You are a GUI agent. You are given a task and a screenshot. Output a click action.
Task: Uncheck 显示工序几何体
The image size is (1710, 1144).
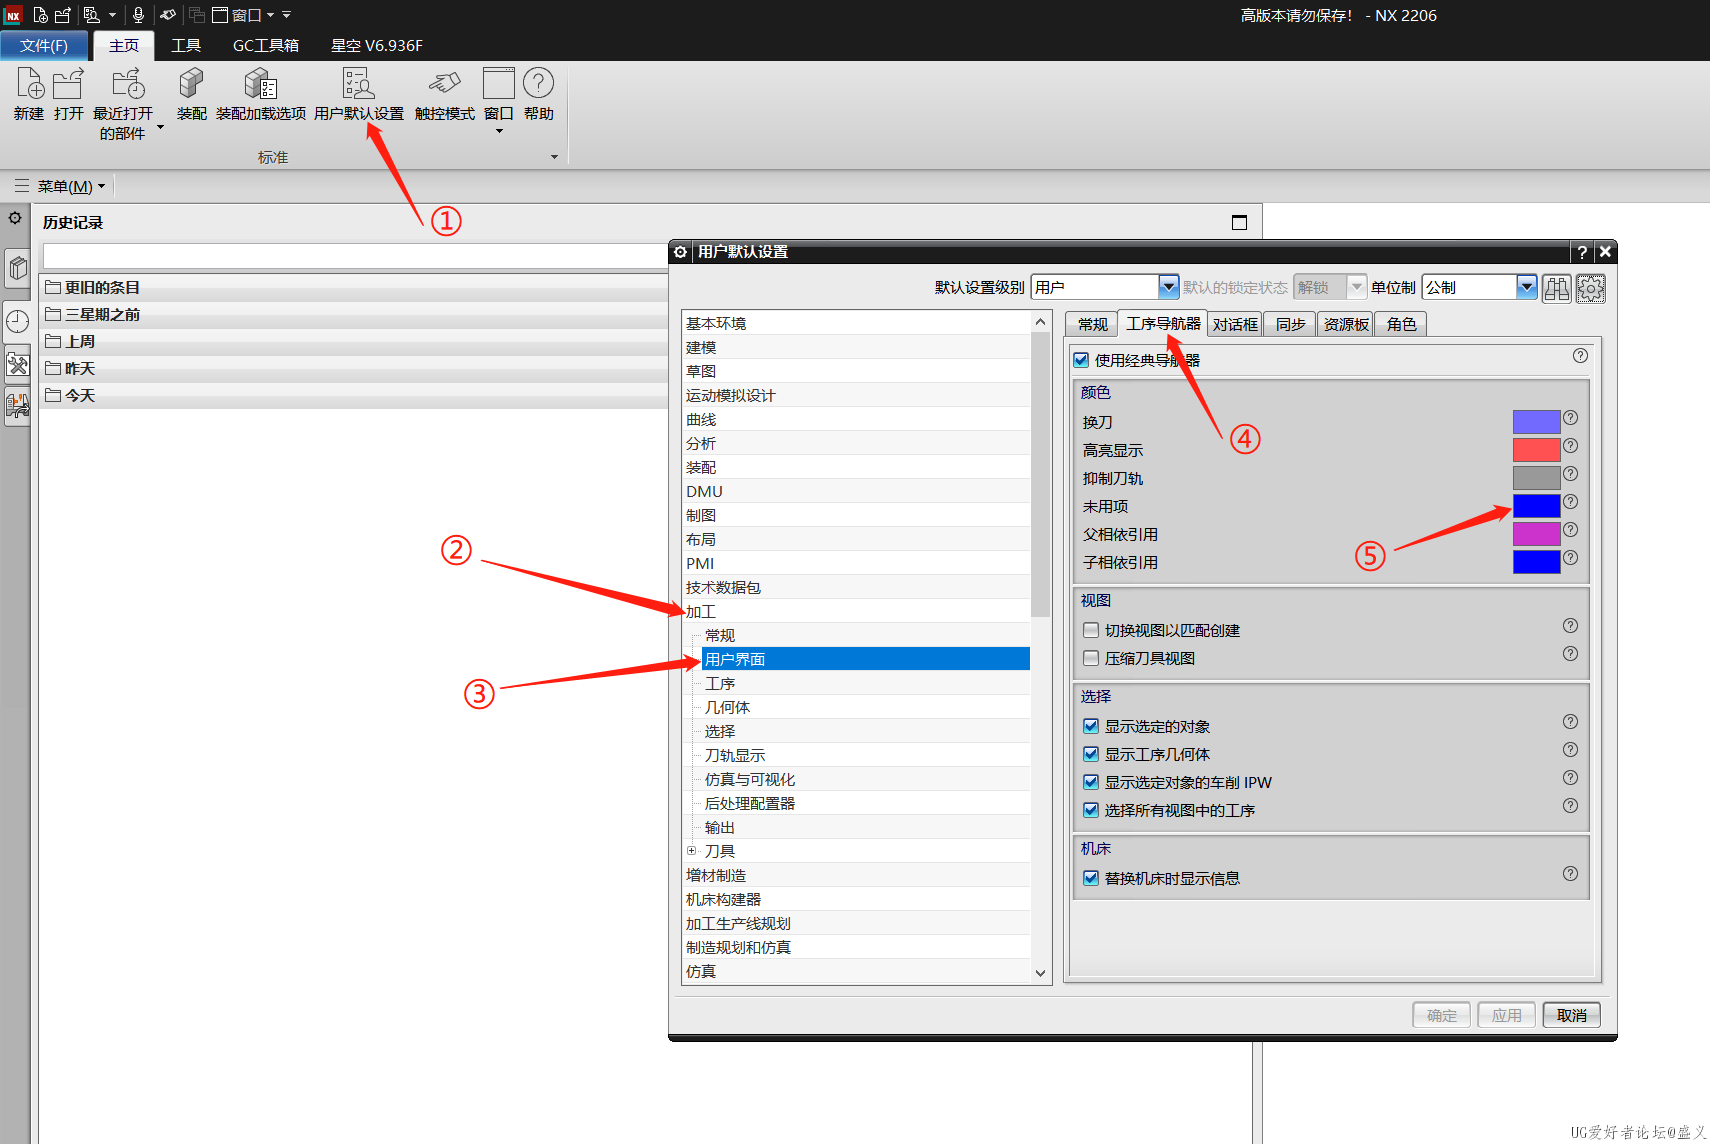(1091, 754)
